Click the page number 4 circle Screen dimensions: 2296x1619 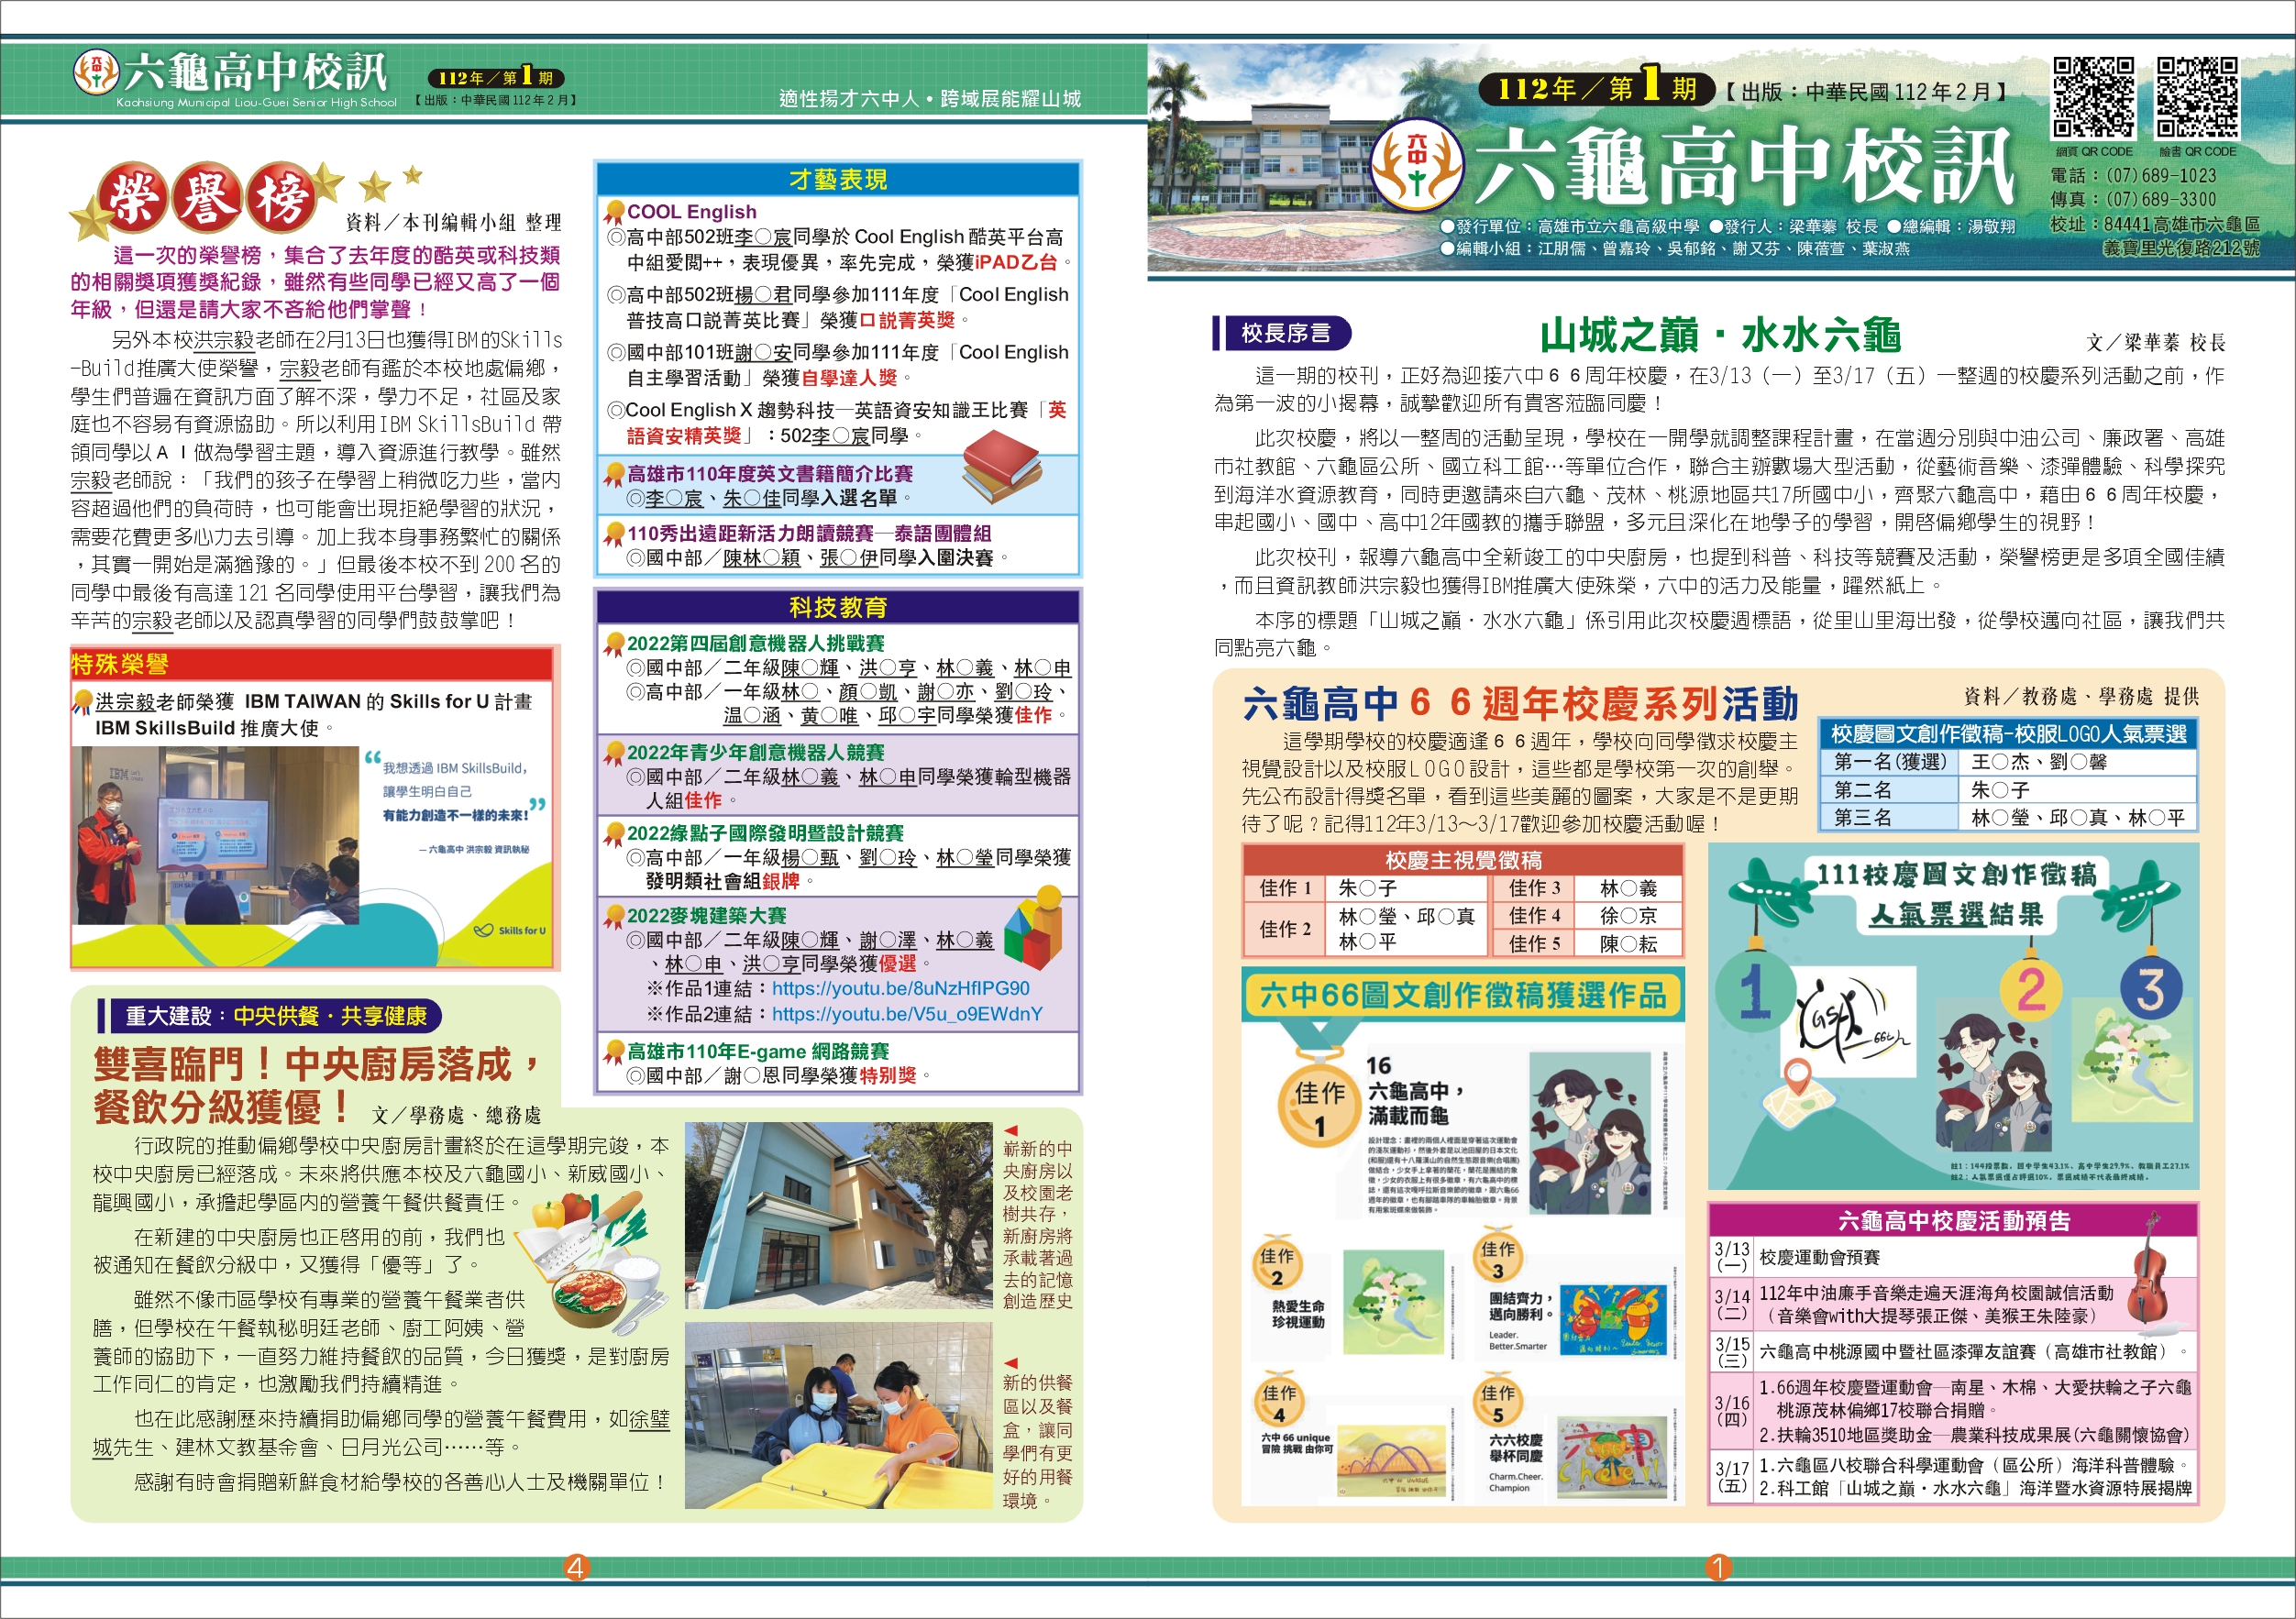pos(575,1567)
